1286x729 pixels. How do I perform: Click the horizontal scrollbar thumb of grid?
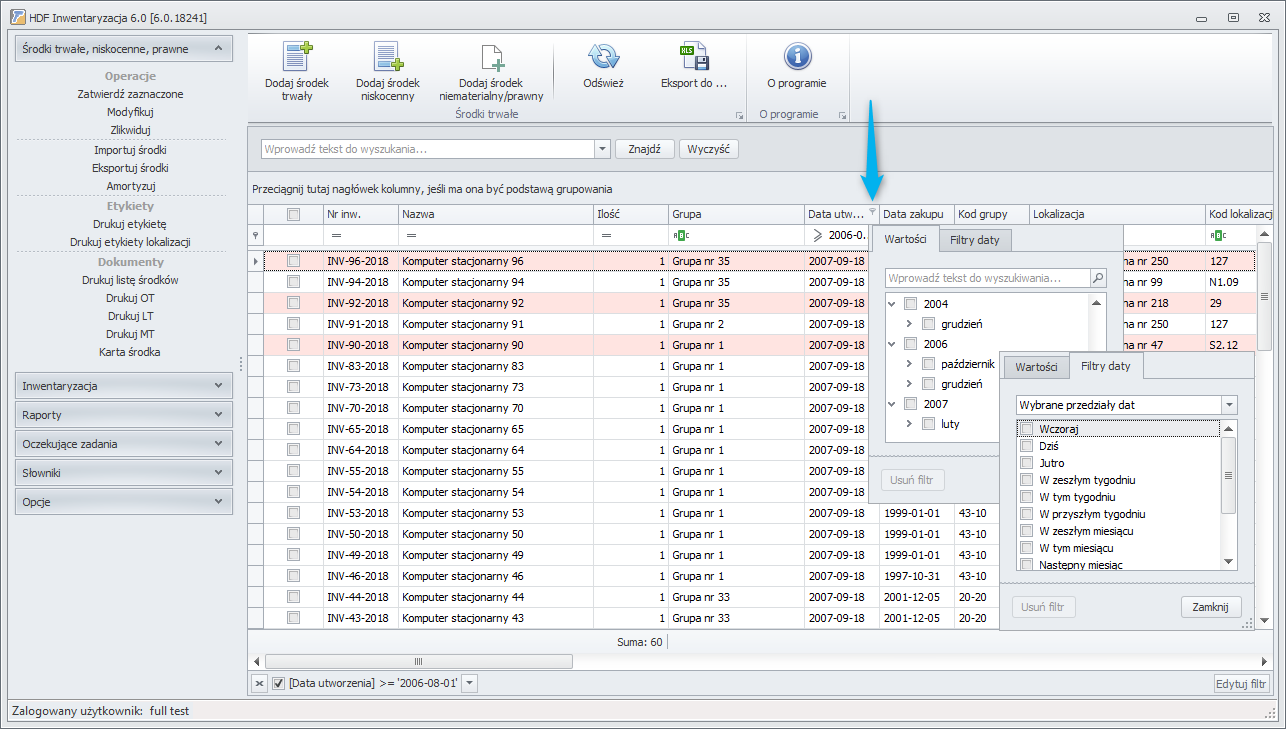pyautogui.click(x=418, y=661)
